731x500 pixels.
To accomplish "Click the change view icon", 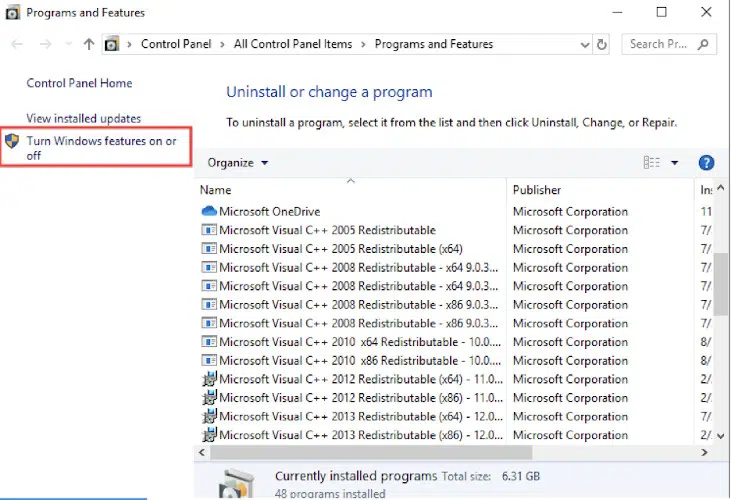I will 652,163.
